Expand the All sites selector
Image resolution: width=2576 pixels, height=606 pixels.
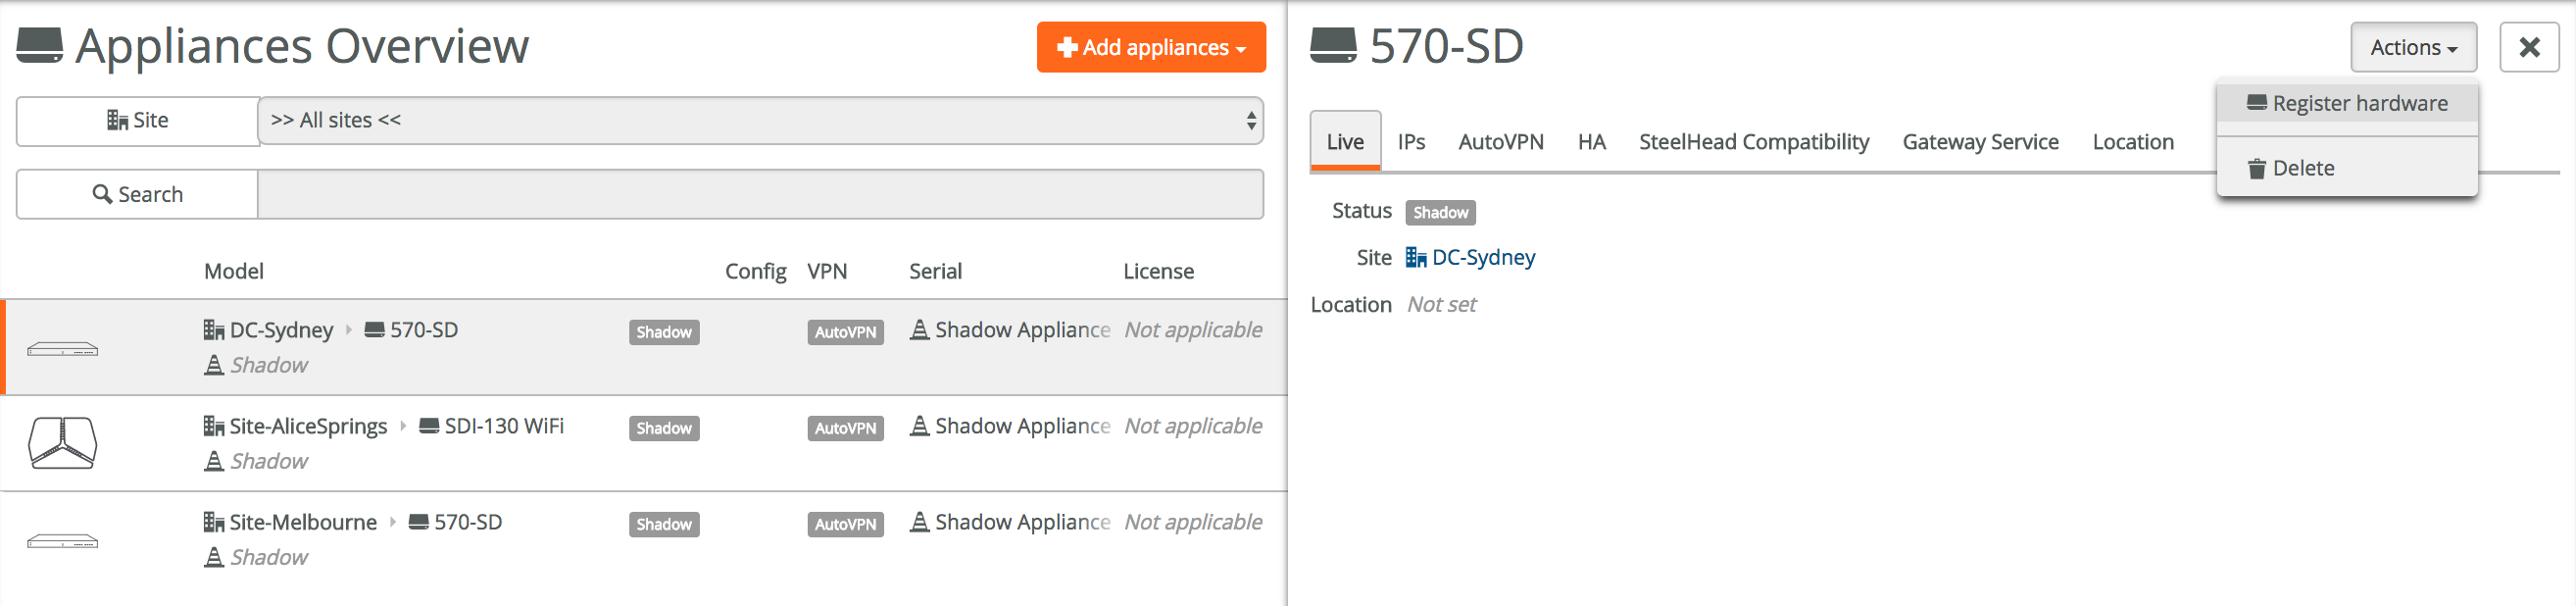pyautogui.click(x=760, y=120)
